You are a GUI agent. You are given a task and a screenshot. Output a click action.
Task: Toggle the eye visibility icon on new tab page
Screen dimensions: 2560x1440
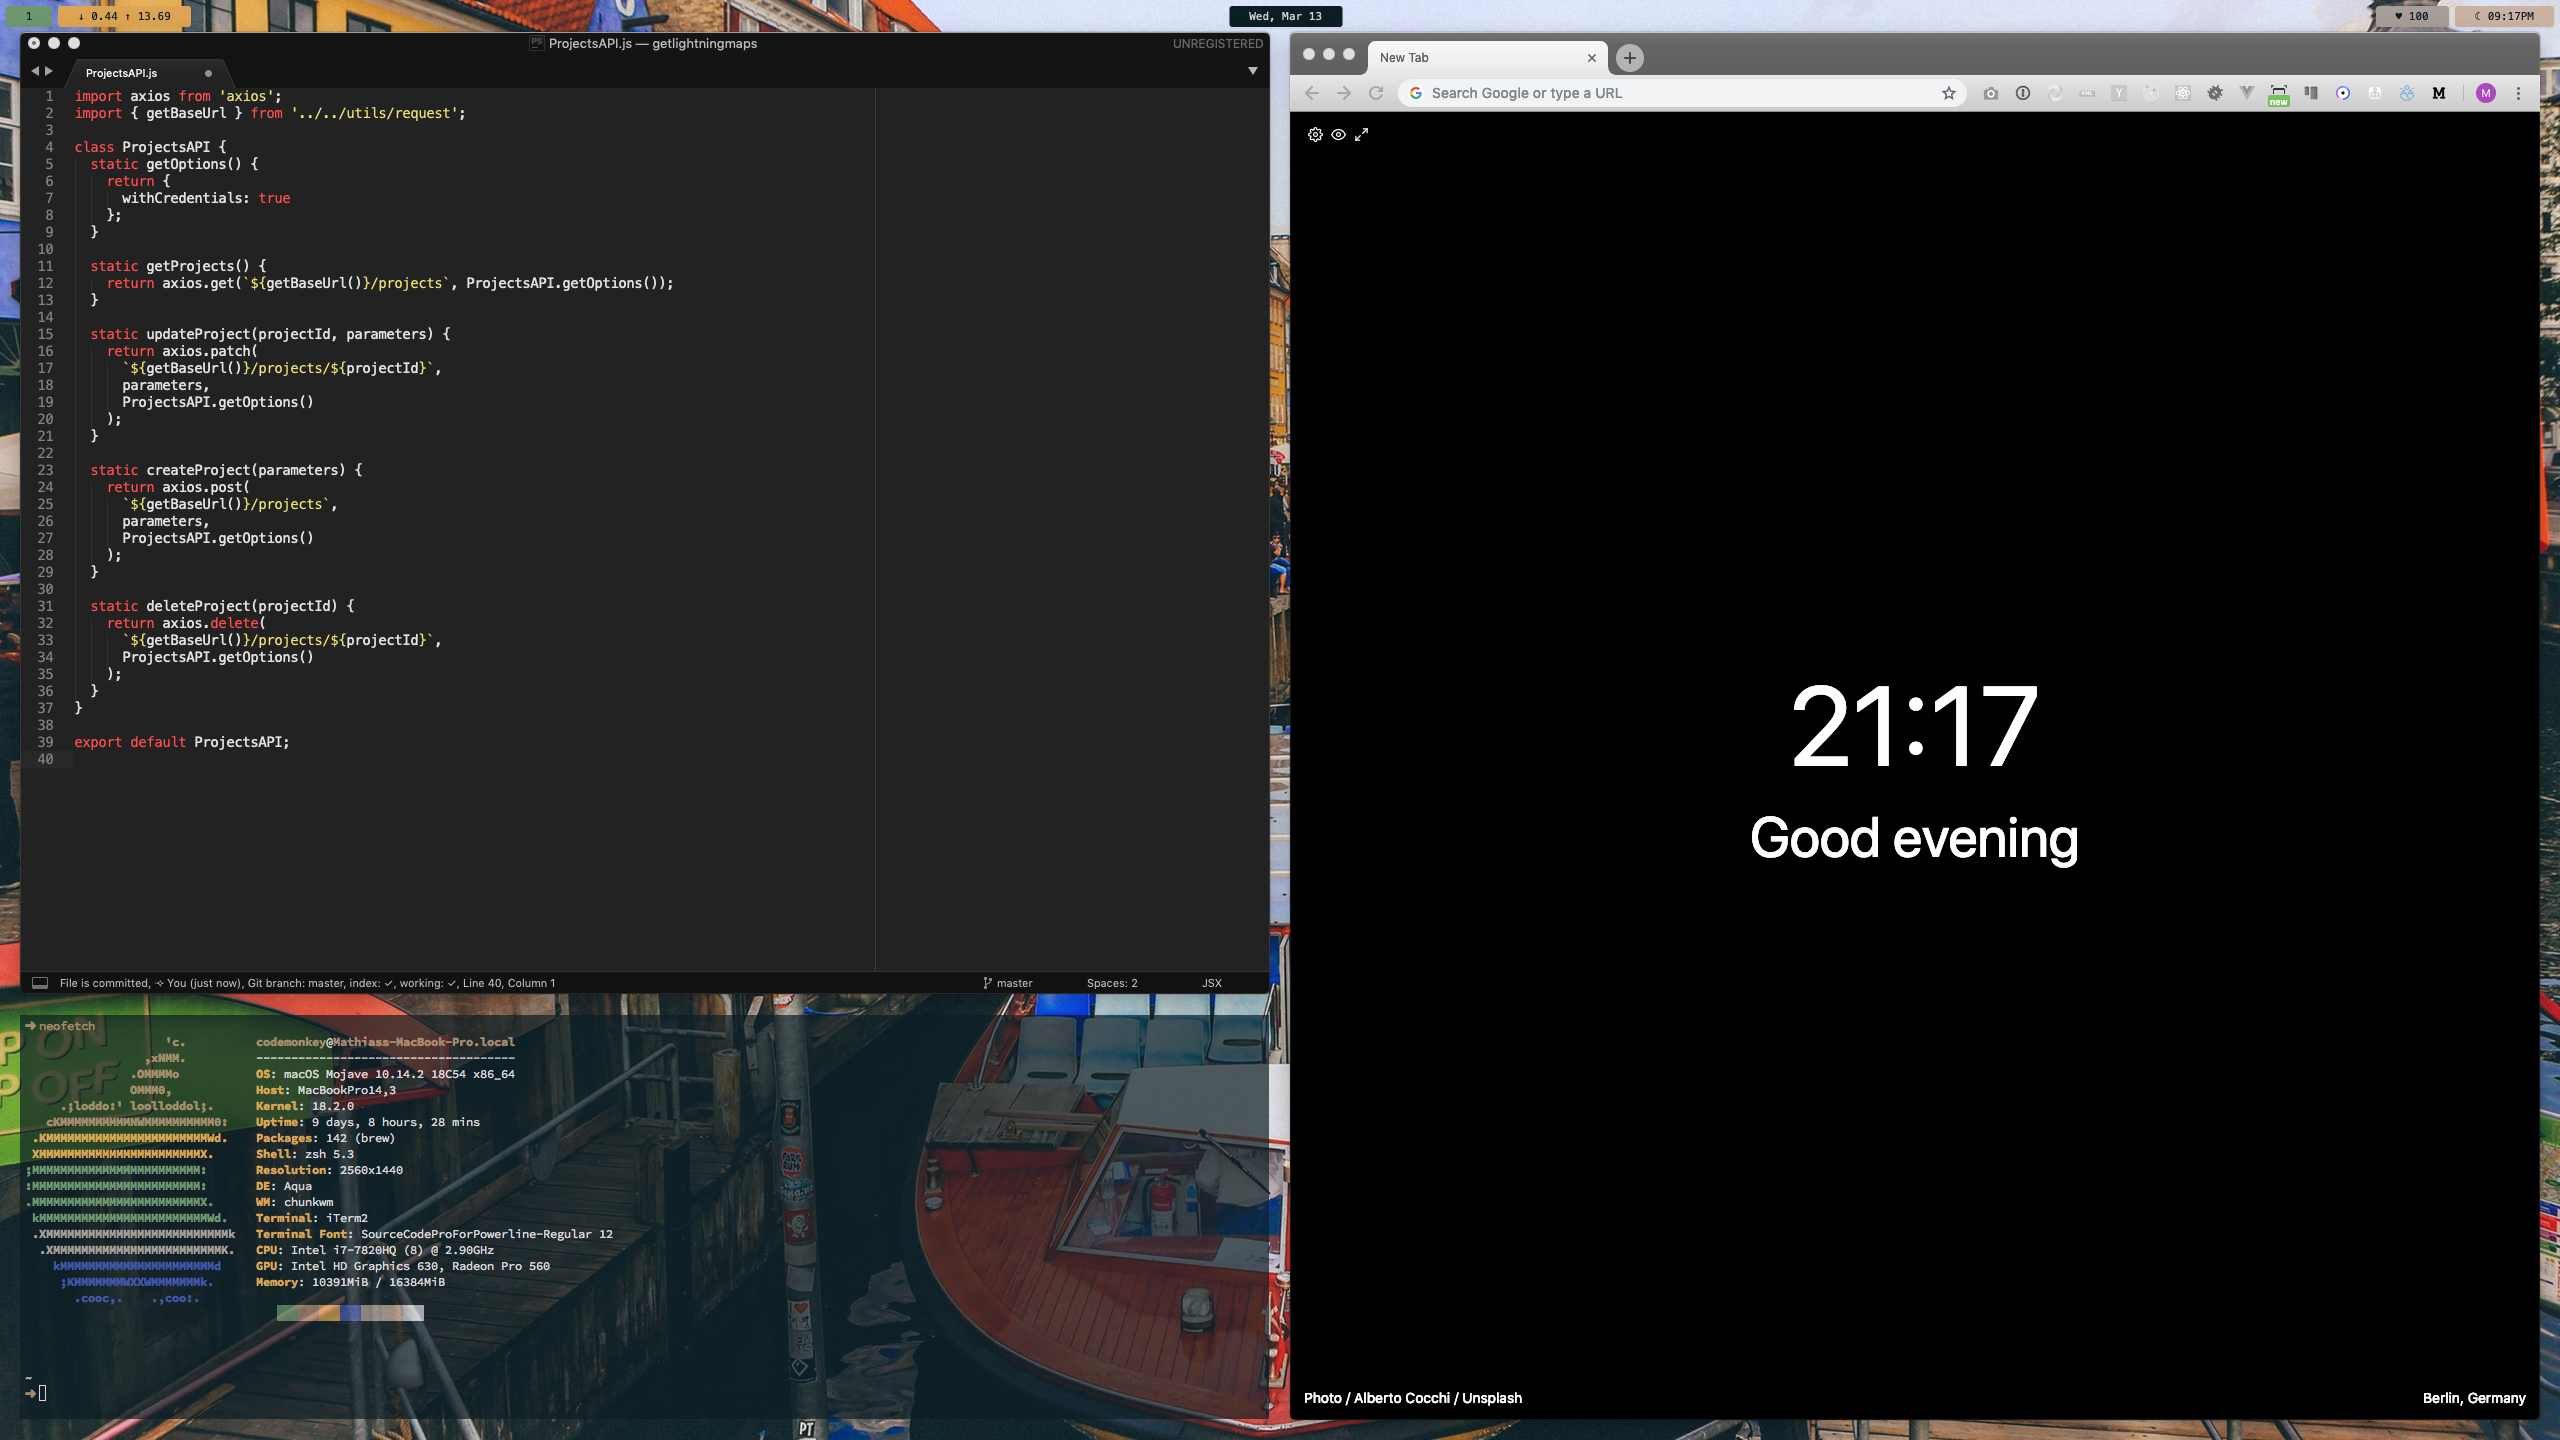[1338, 135]
